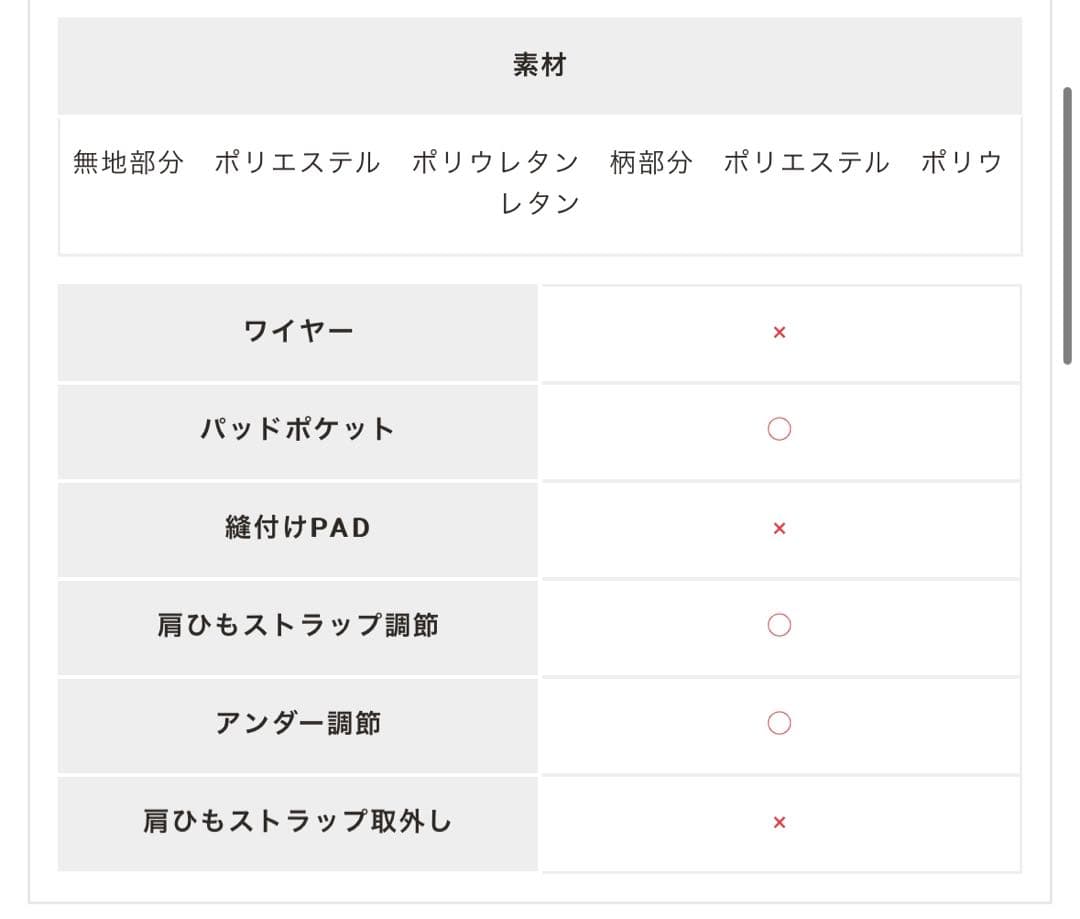Screen dimensions: 1080x919
Task: Click the vertical page scrollbar
Action: (1067, 225)
